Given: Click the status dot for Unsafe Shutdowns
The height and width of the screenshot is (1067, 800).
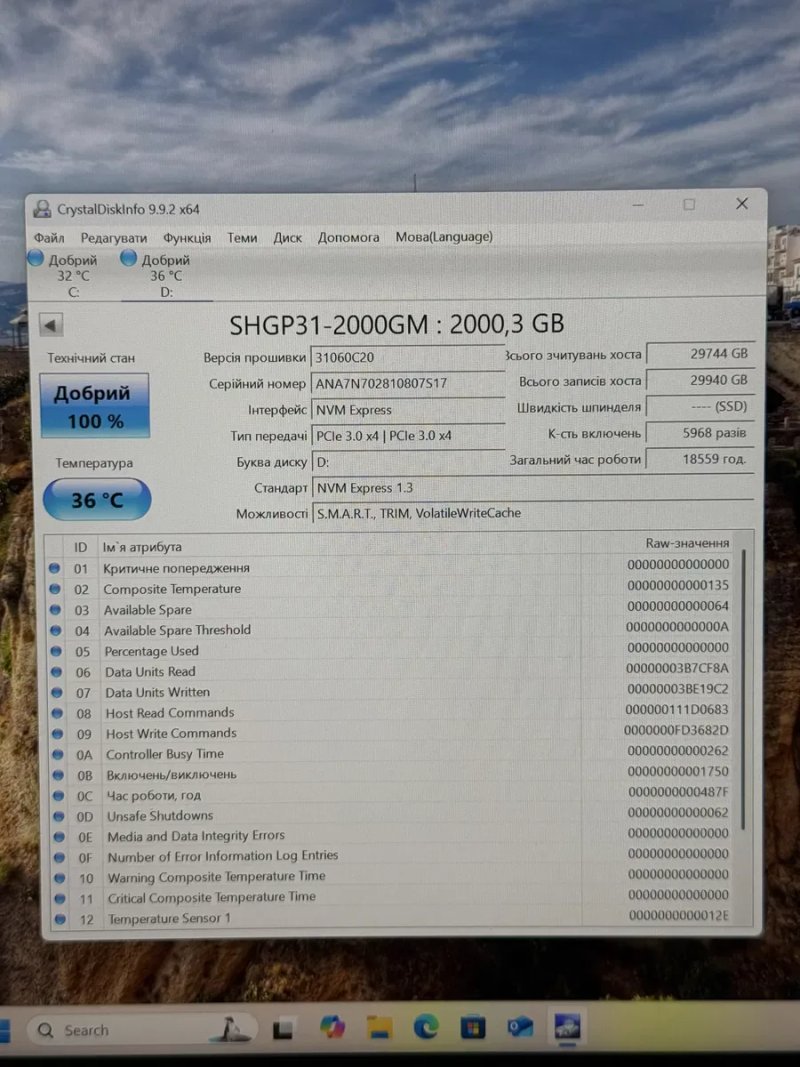Looking at the screenshot, I should 59,817.
